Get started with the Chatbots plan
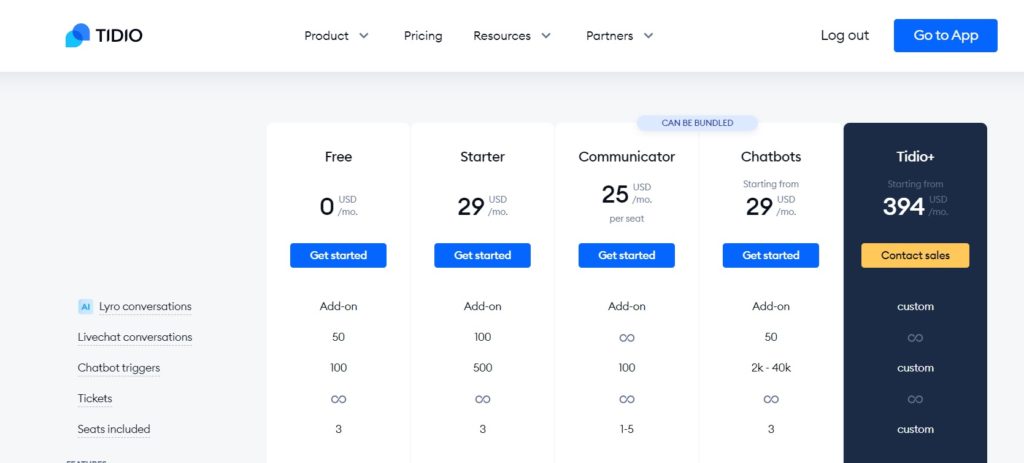Screen dimensions: 1024x463 pos(771,255)
